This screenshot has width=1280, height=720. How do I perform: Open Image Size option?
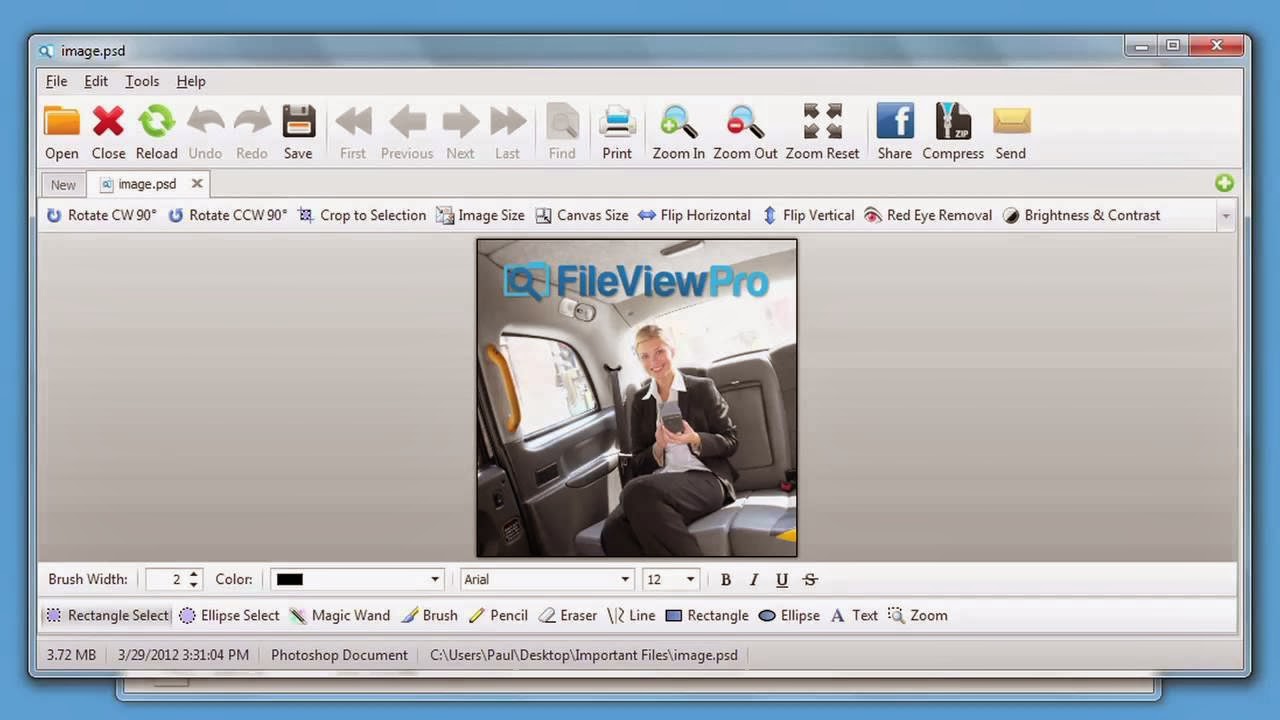480,215
